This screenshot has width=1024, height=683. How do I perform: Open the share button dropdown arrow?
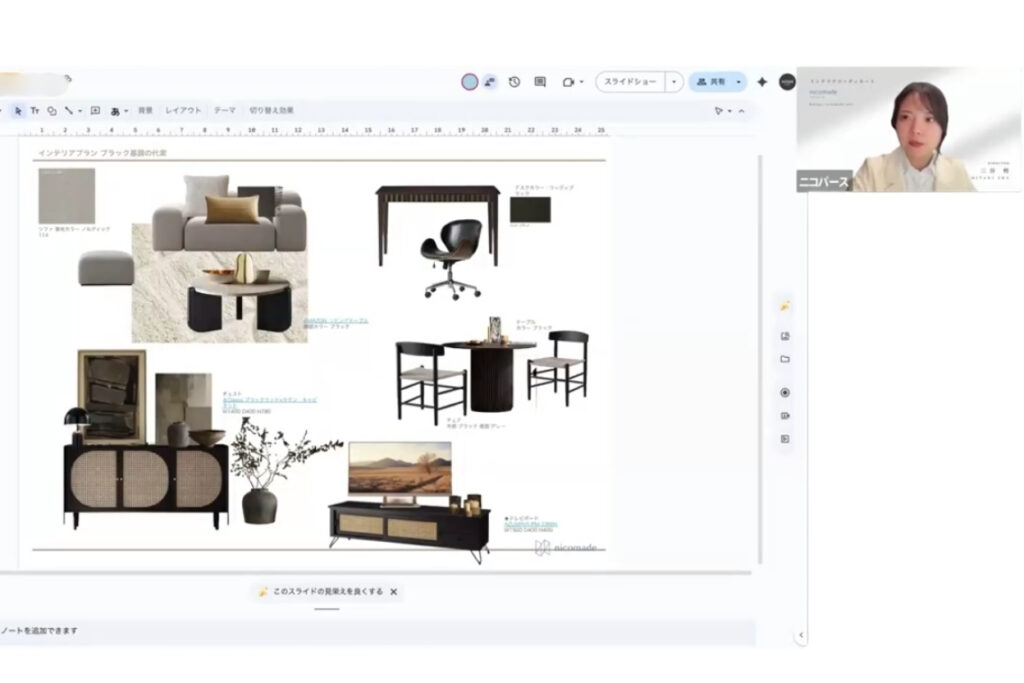coord(738,82)
